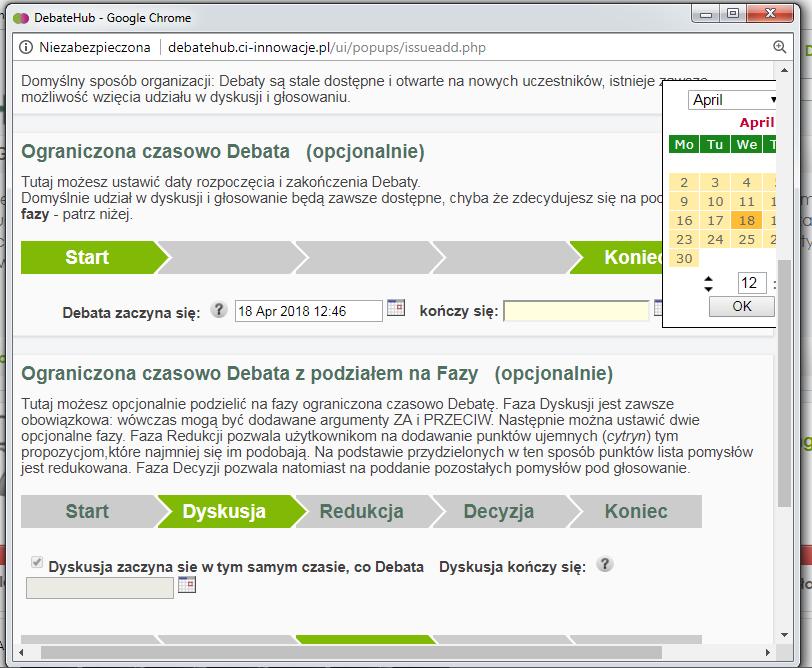Click the empty kończy się date field
Image resolution: width=812 pixels, height=668 pixels.
(576, 311)
